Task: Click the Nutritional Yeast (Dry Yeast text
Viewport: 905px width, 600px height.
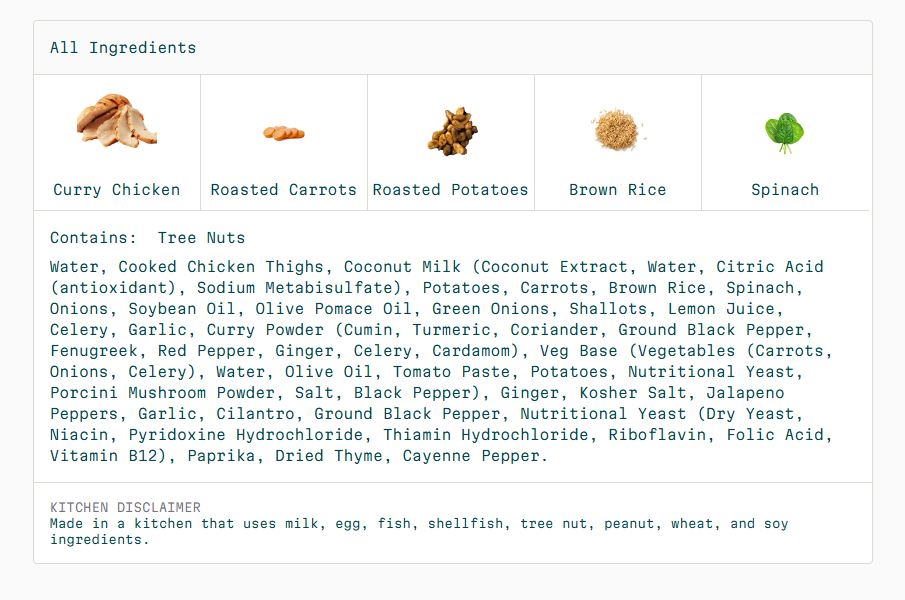Action: pos(657,414)
